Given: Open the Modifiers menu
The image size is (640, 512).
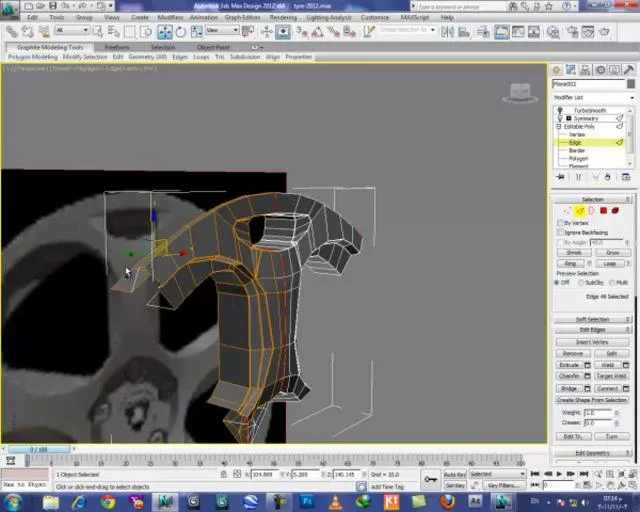Looking at the screenshot, I should click(x=170, y=18).
